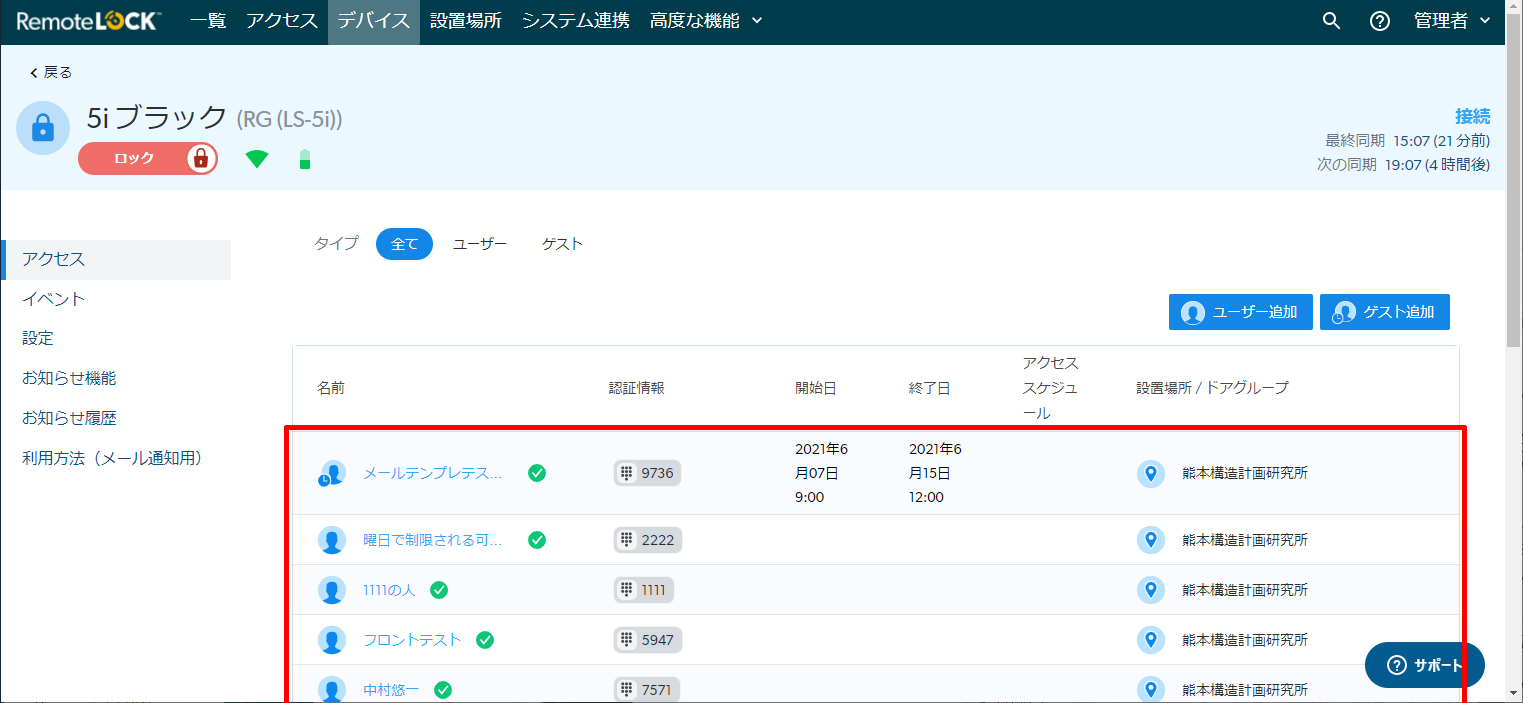Click the green Wi-Fi signal icon
Screen dimensions: 1523x703
257,159
